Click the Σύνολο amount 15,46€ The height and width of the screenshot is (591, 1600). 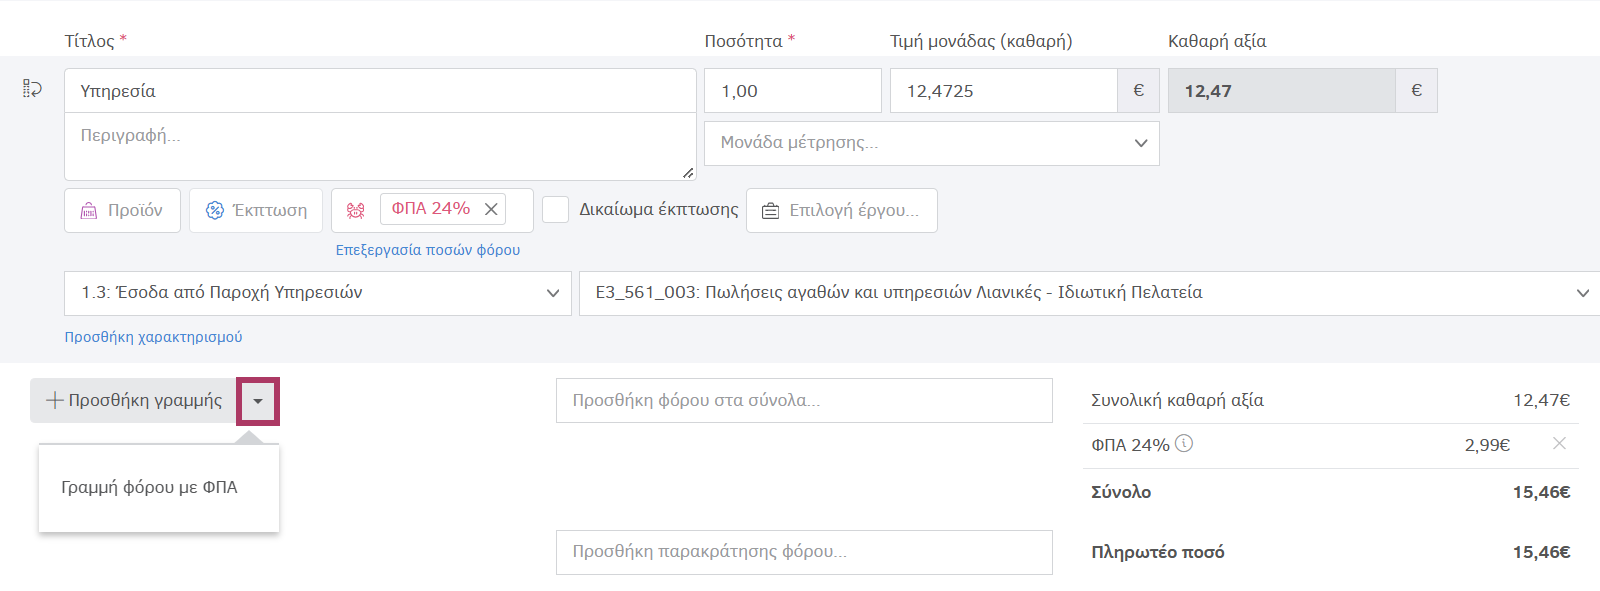[1541, 492]
